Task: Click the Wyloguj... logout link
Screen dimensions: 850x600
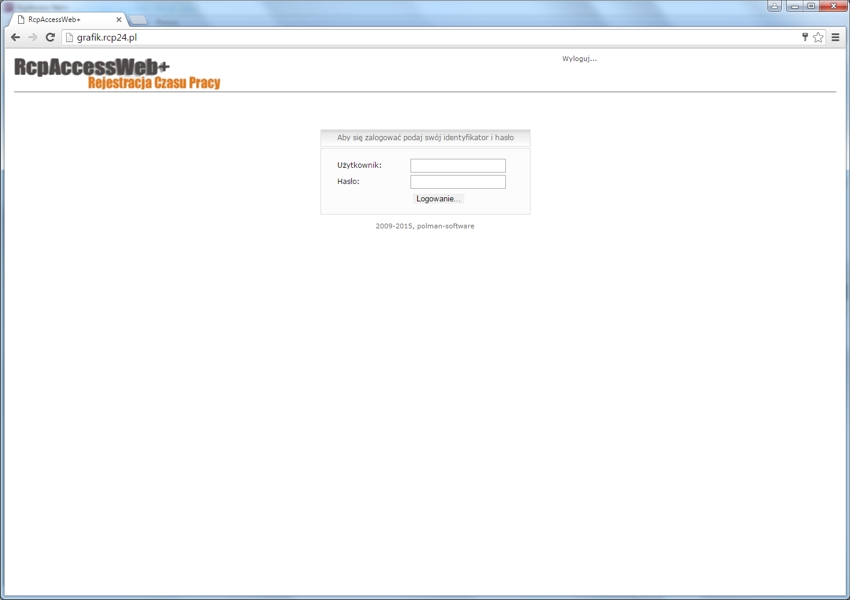Action: pos(579,59)
